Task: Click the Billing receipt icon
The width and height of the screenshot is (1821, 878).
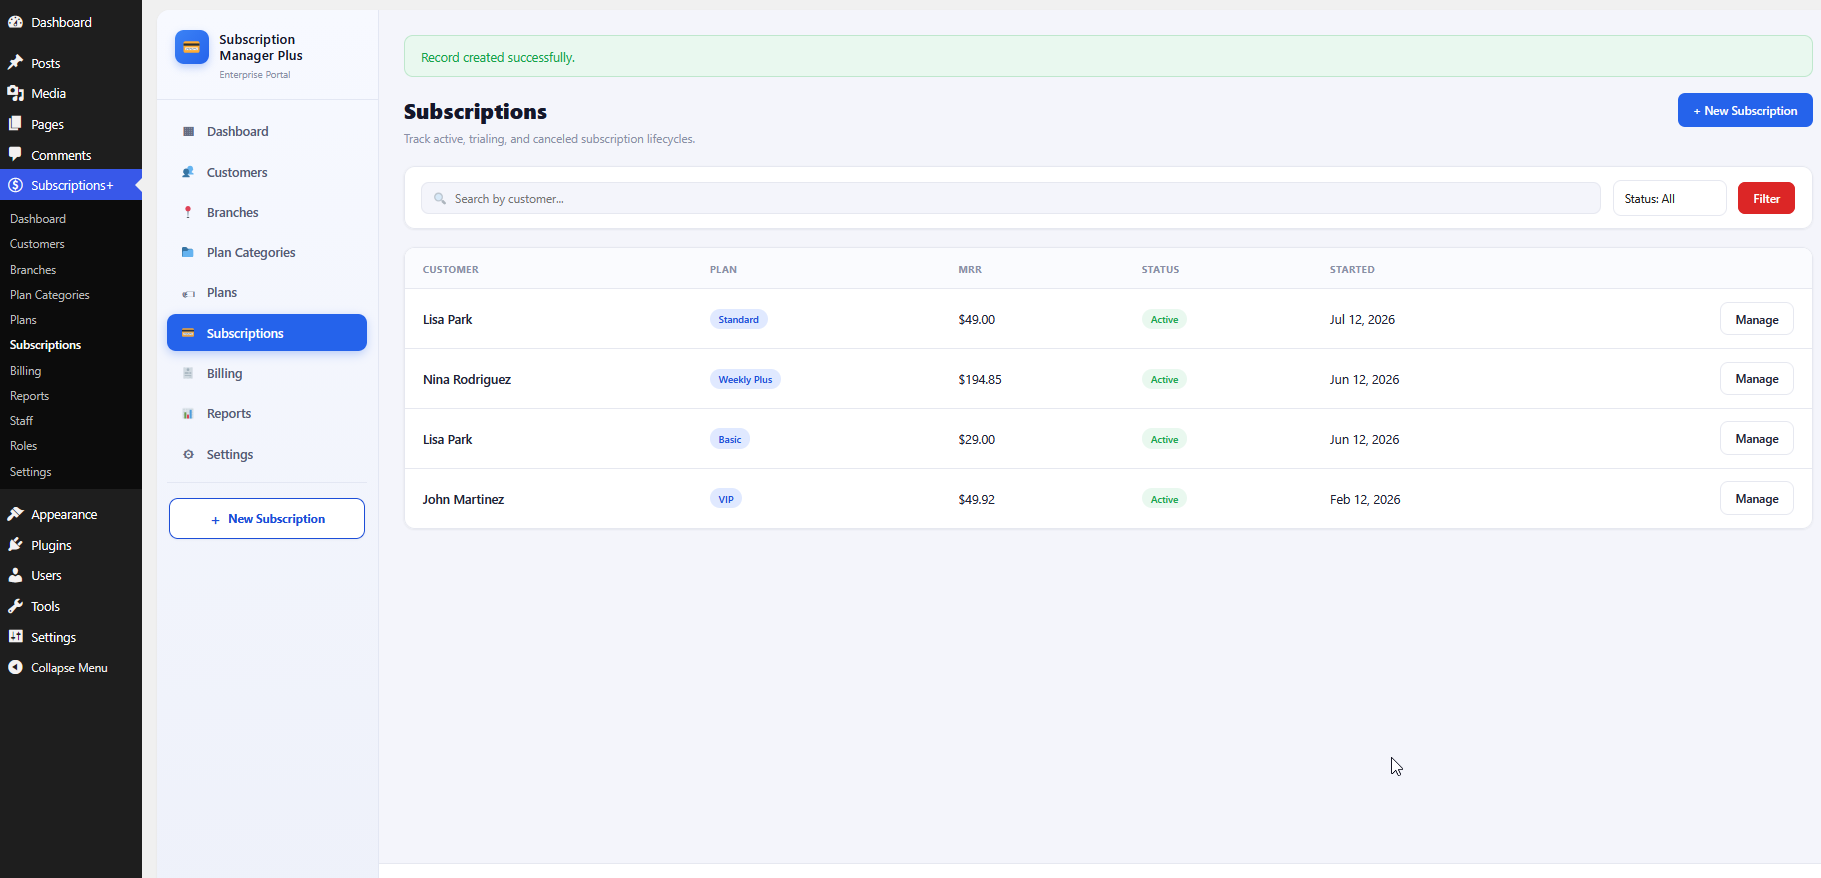Action: [x=188, y=373]
